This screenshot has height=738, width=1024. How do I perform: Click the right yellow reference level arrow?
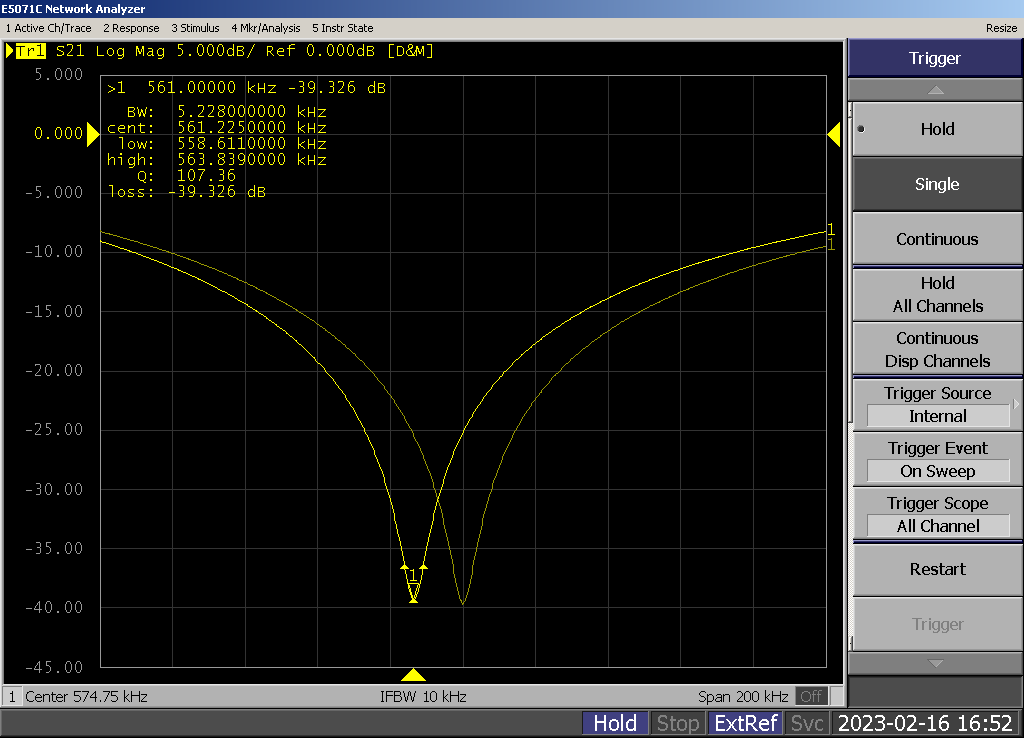tap(833, 134)
